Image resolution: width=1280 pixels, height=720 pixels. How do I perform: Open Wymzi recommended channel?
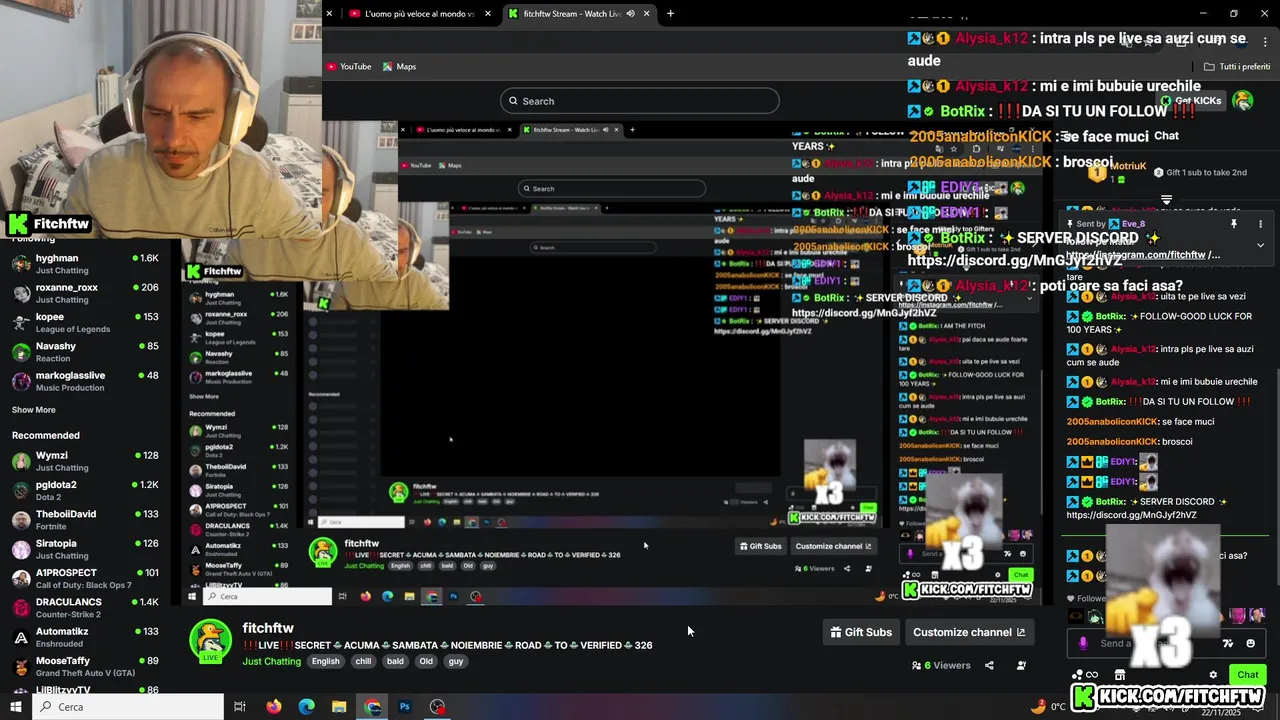pos(86,461)
